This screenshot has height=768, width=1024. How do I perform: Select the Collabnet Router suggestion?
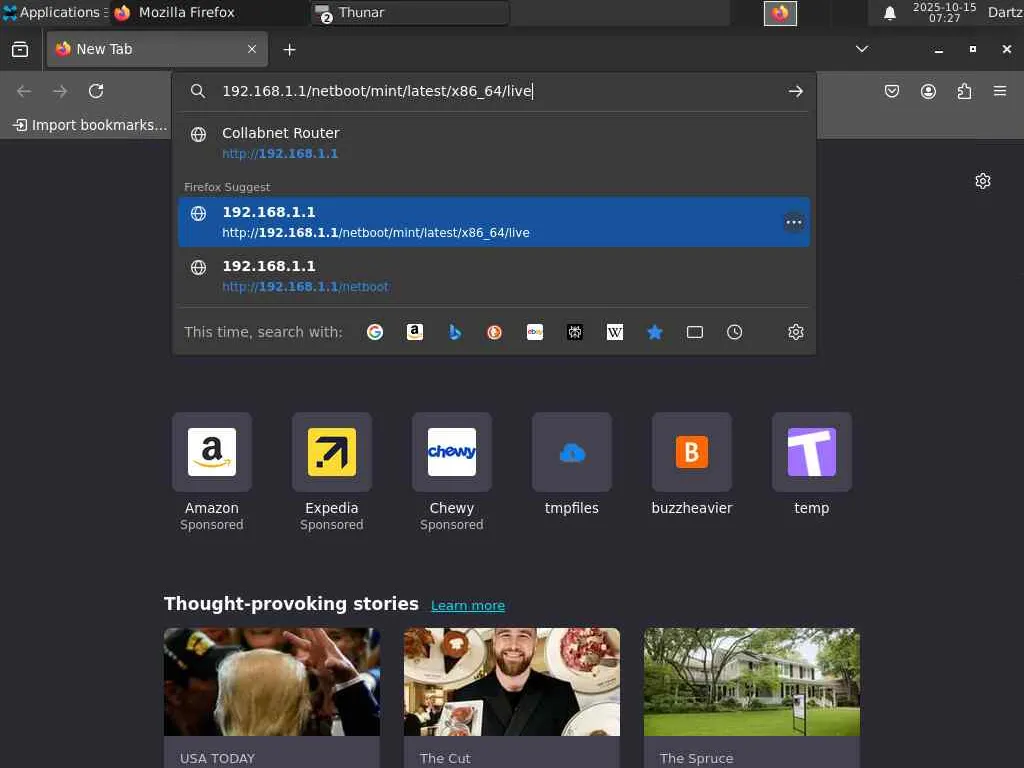click(494, 143)
